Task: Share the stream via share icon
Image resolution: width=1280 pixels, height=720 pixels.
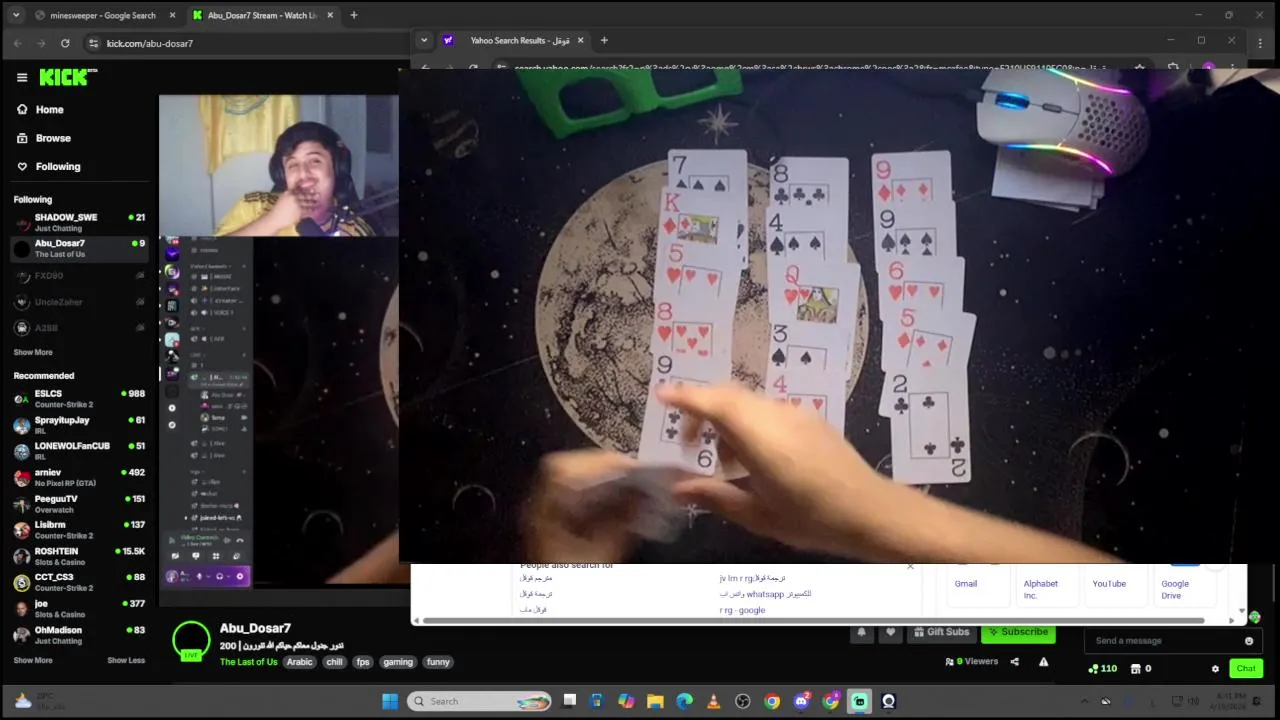Action: [x=1014, y=662]
